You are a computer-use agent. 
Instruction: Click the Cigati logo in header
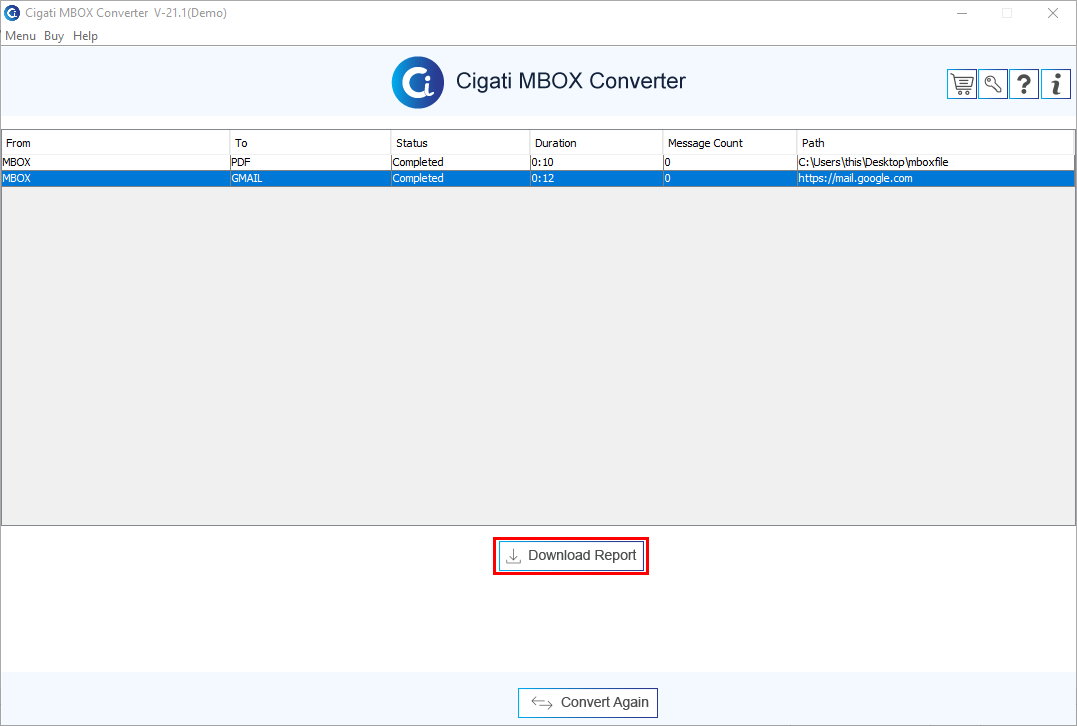418,82
